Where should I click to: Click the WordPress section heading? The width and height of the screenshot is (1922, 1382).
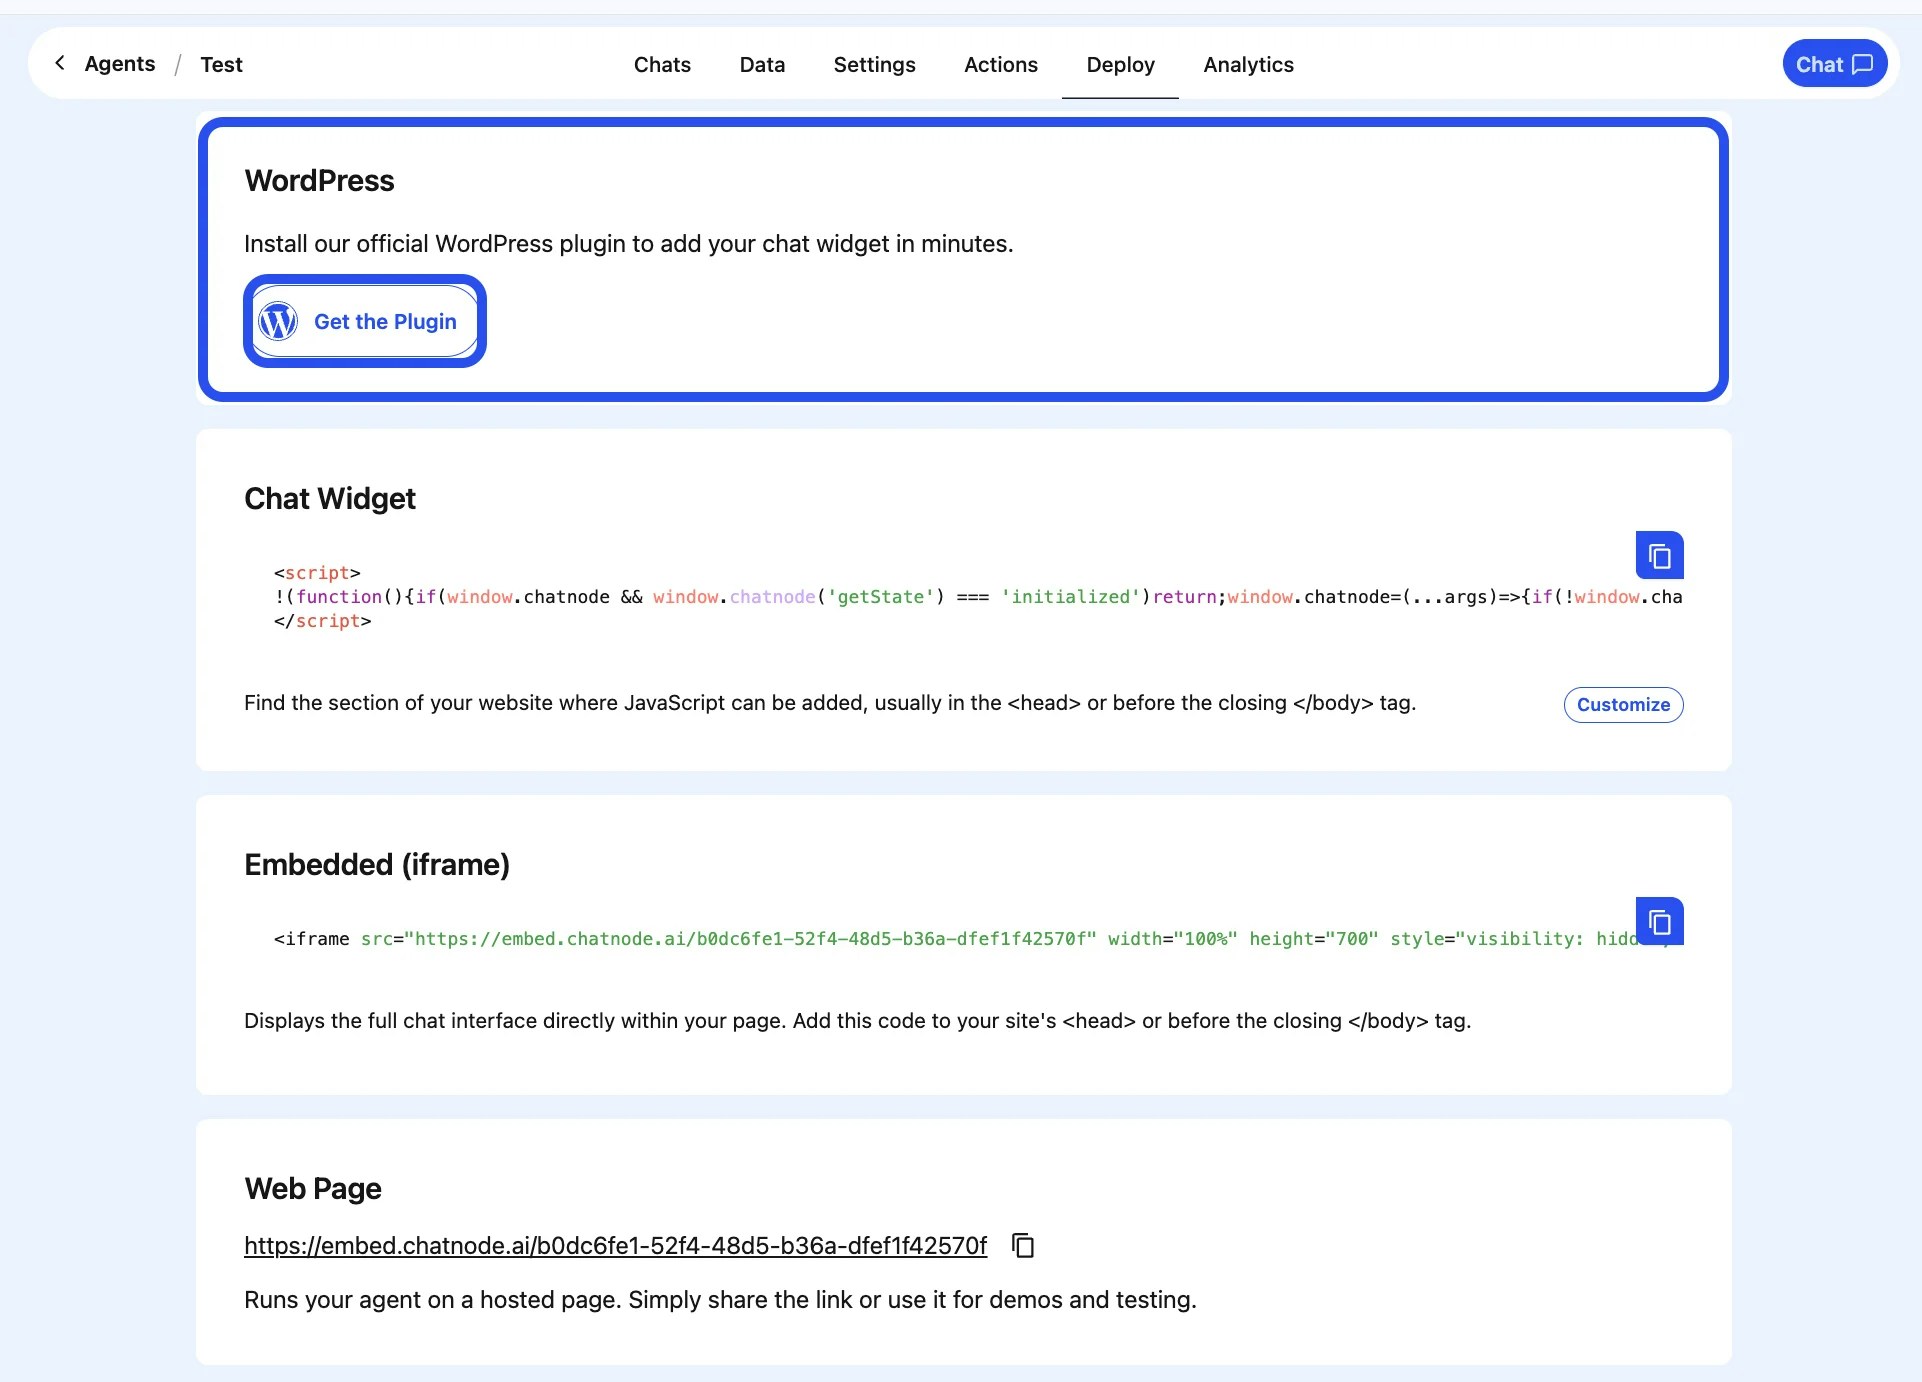(x=319, y=181)
